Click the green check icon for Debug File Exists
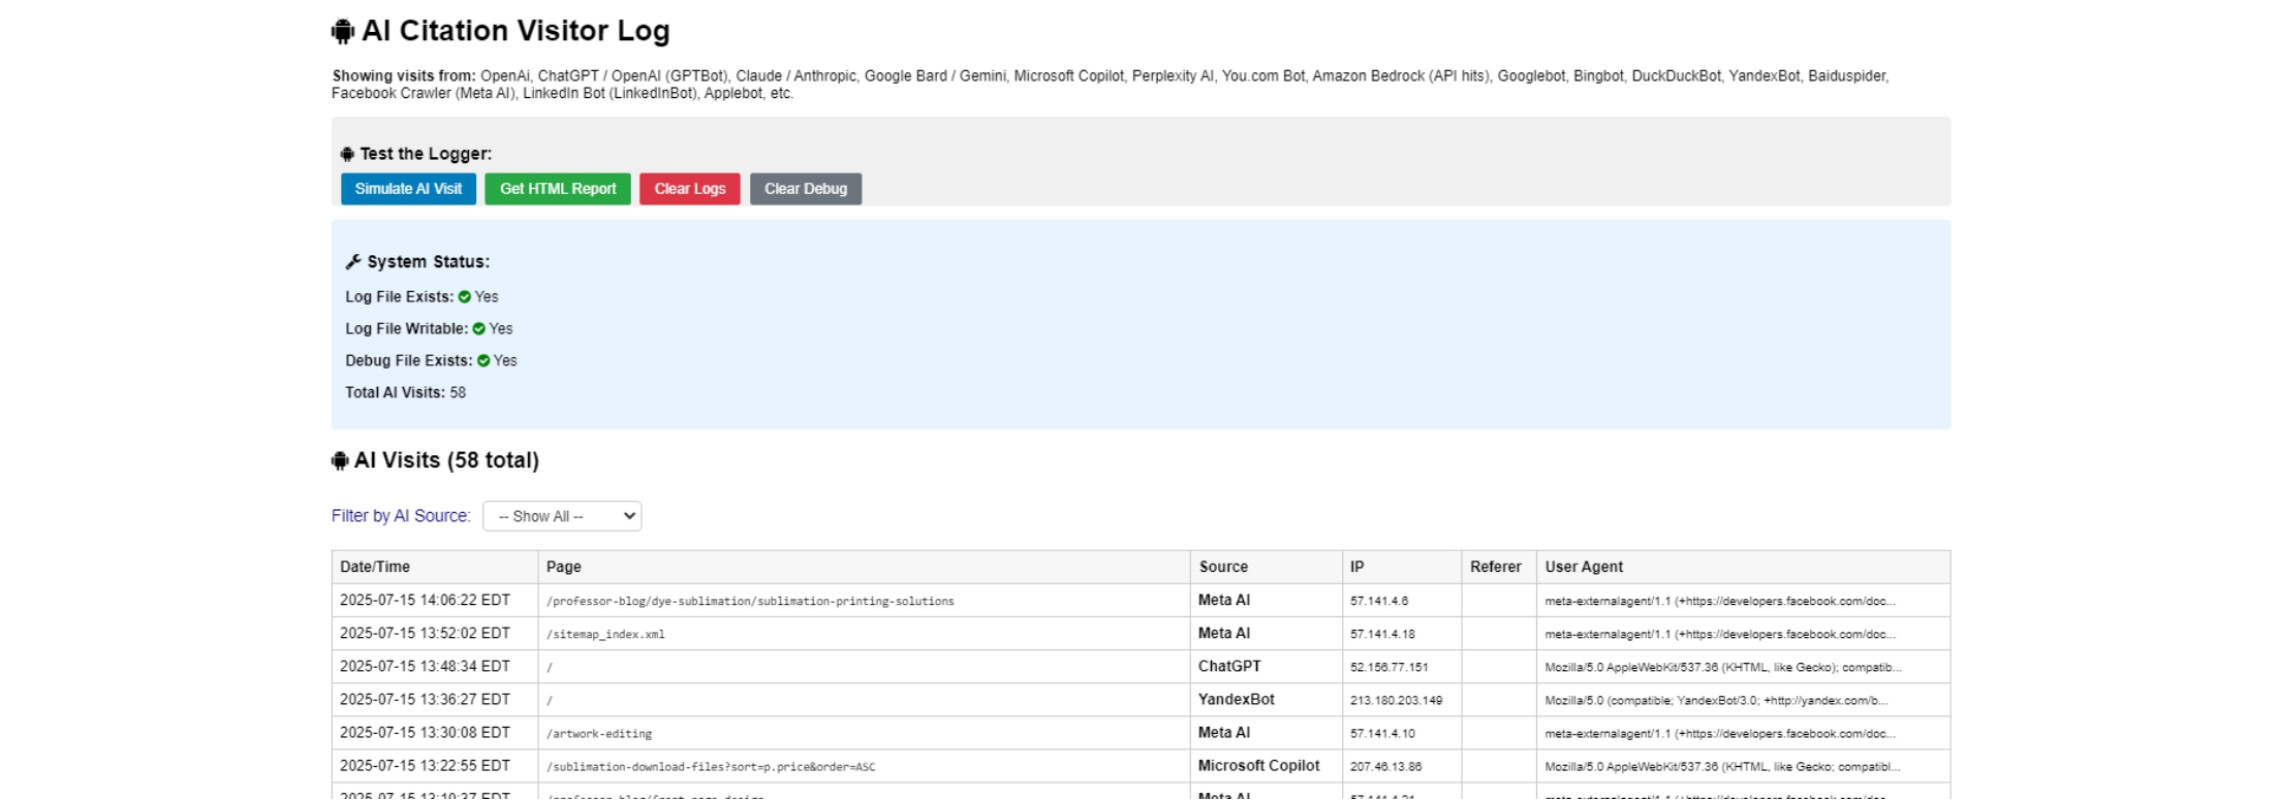This screenshot has width=2280, height=800. coord(484,361)
